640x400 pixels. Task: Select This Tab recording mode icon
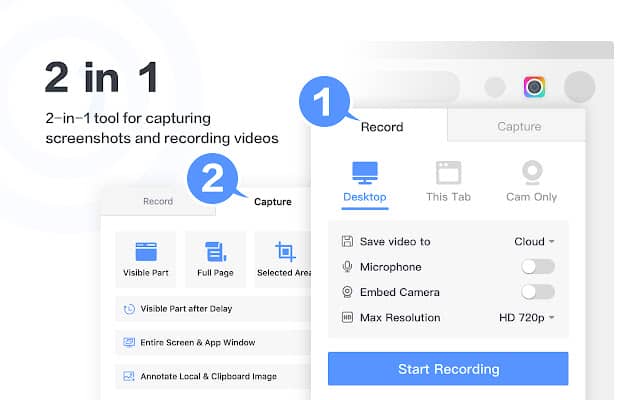pyautogui.click(x=450, y=174)
